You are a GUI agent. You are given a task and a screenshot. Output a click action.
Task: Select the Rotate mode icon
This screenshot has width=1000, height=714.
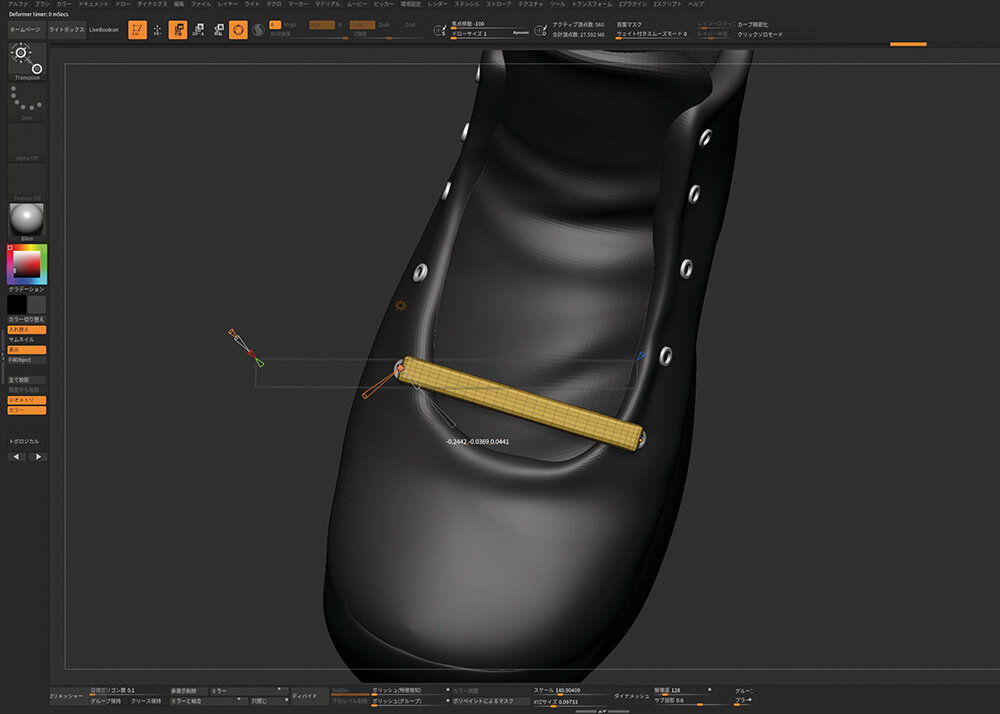point(219,30)
